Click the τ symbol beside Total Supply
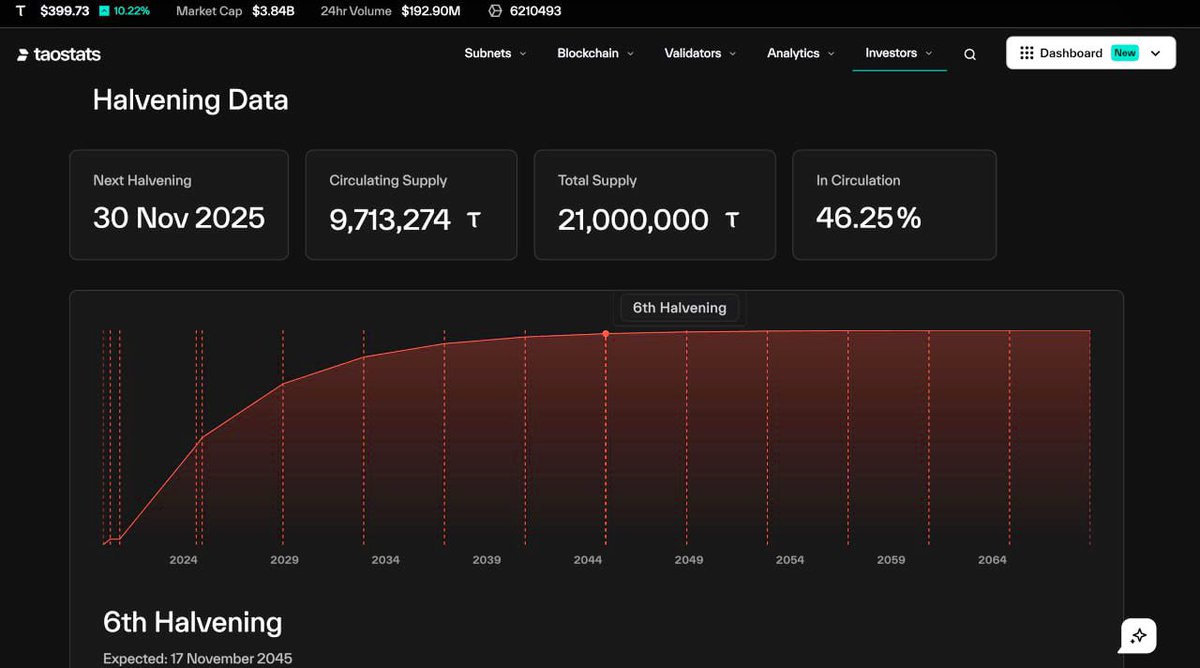 (731, 221)
